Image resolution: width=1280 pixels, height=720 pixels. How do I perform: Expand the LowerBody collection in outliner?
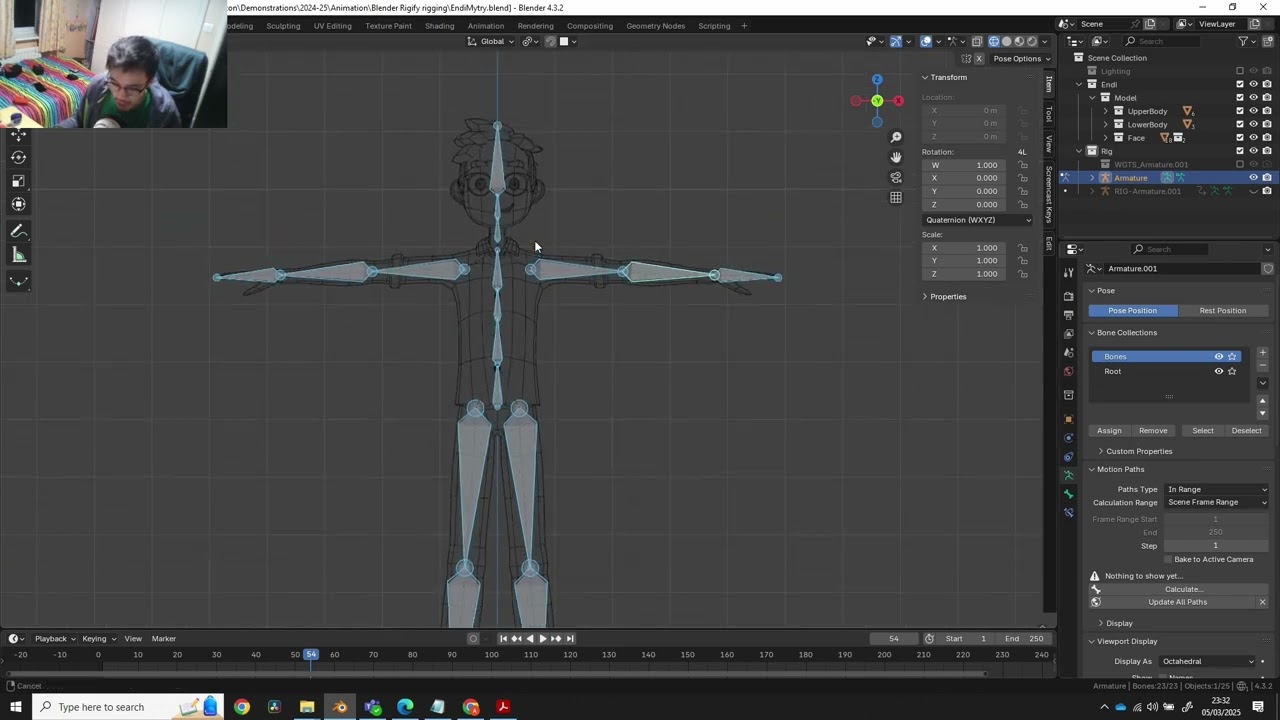pyautogui.click(x=1105, y=124)
